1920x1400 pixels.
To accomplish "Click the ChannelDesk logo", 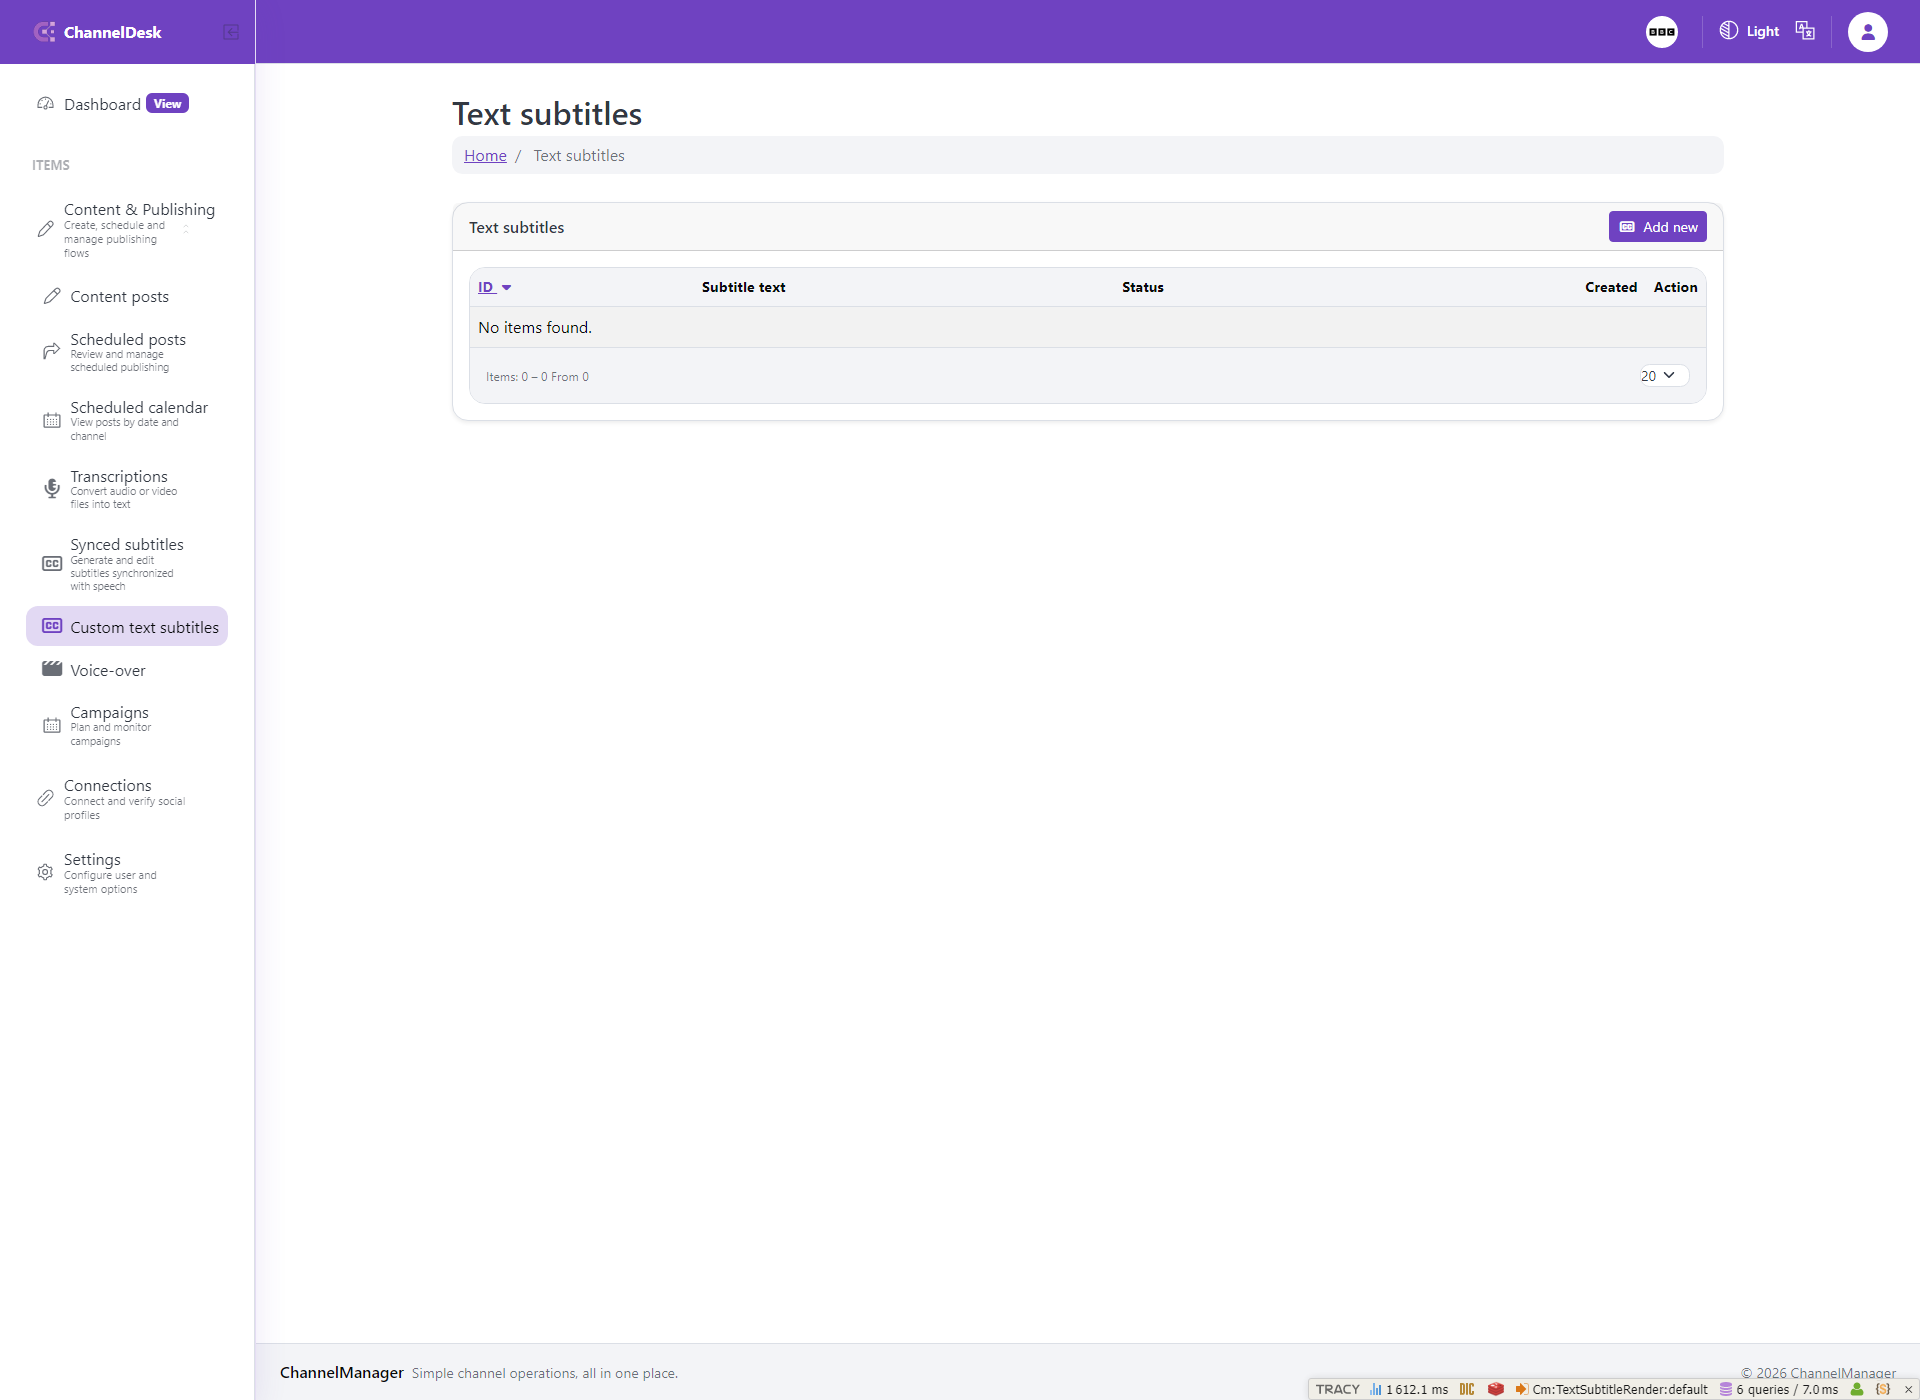I will tap(97, 32).
